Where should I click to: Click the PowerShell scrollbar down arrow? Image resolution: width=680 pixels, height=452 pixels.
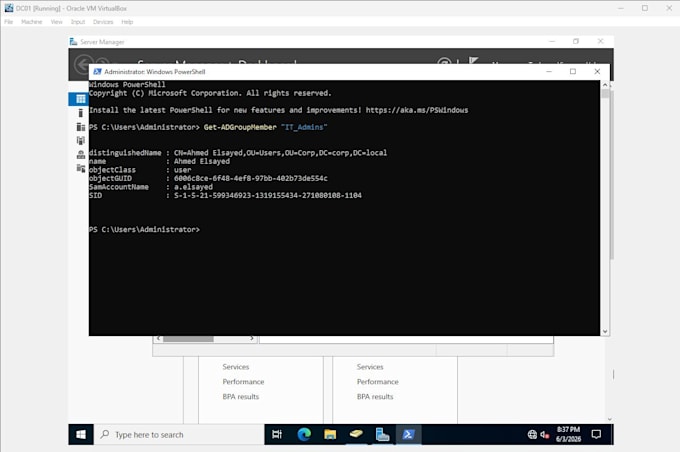click(x=605, y=331)
